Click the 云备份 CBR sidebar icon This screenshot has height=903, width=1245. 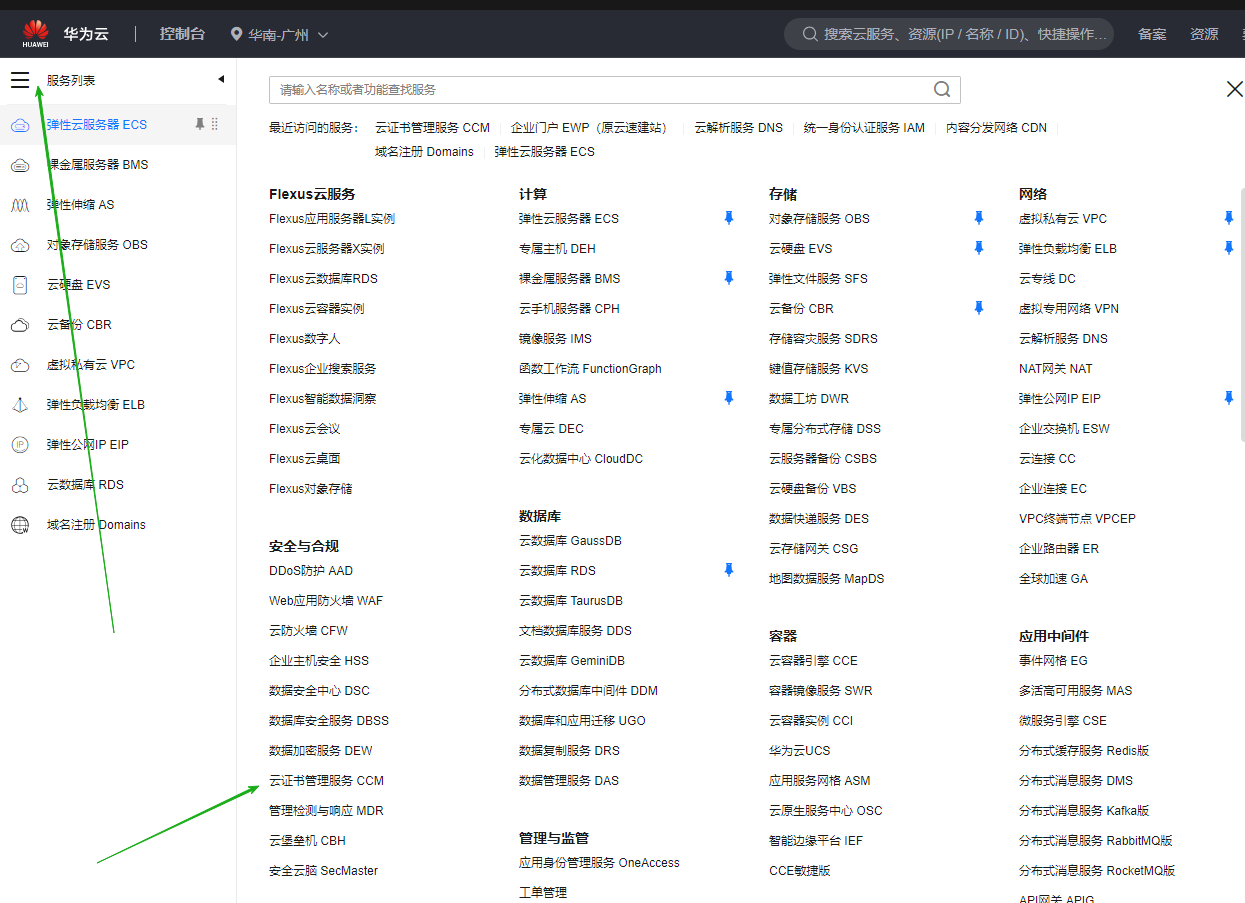click(19, 325)
